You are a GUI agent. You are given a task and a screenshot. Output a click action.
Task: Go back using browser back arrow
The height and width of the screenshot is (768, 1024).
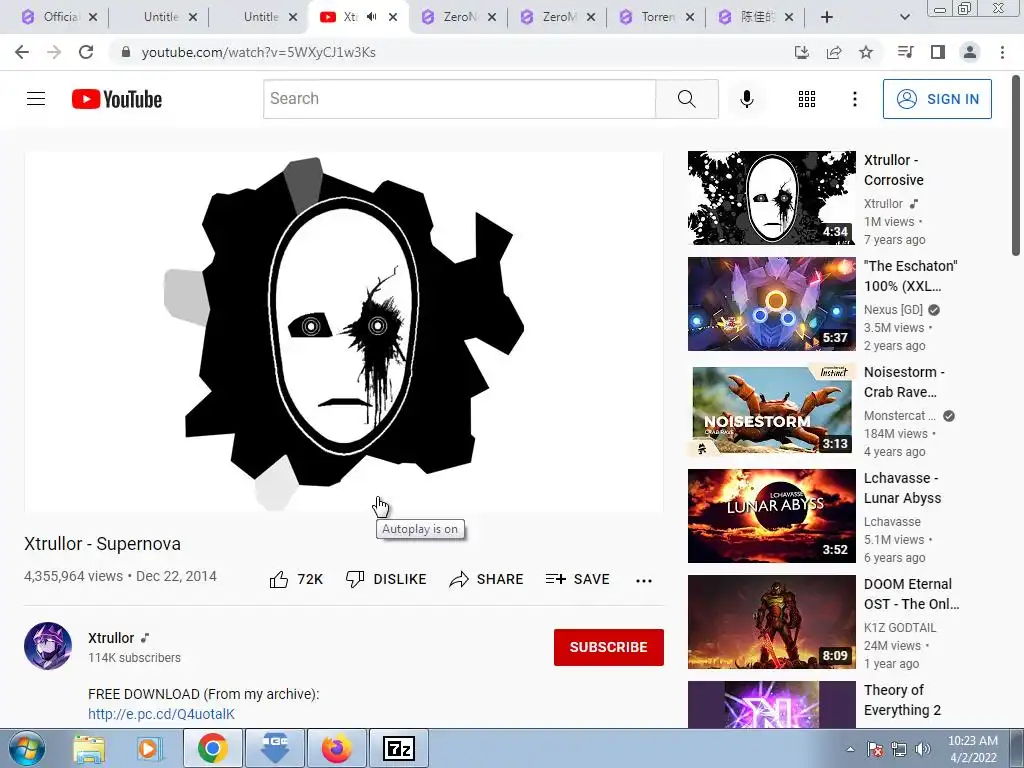coord(22,52)
